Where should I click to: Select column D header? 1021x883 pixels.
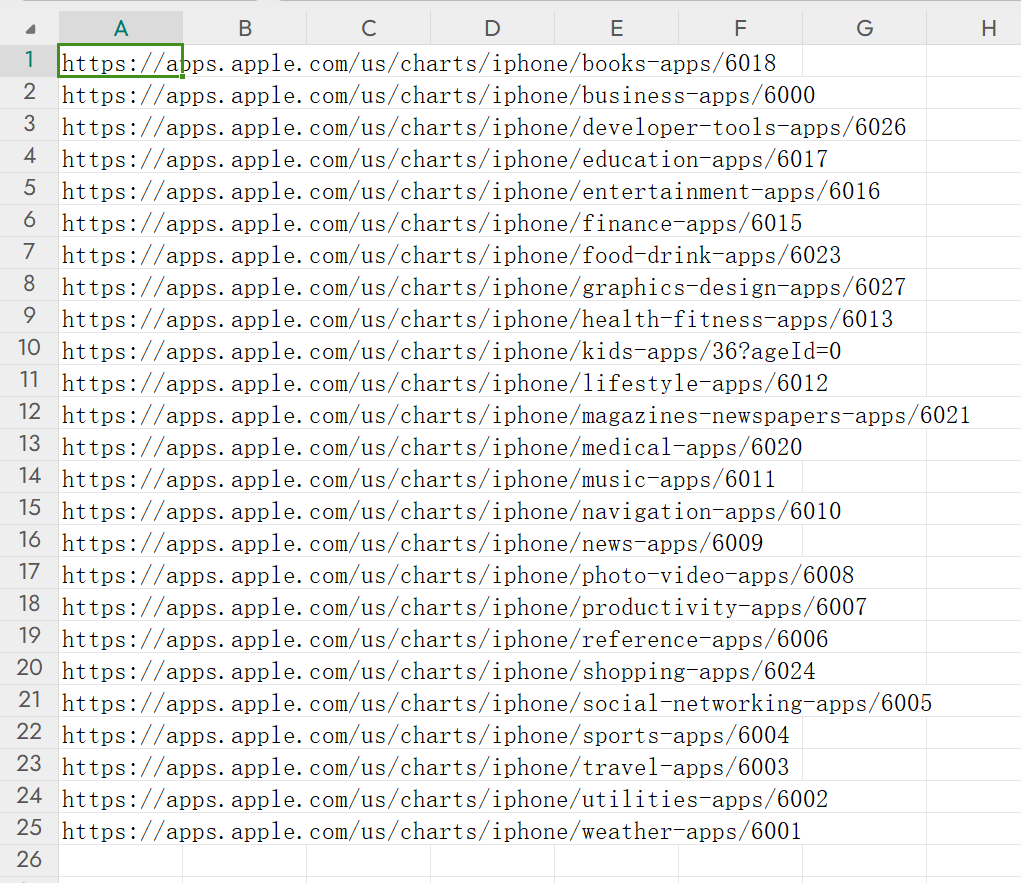point(492,28)
